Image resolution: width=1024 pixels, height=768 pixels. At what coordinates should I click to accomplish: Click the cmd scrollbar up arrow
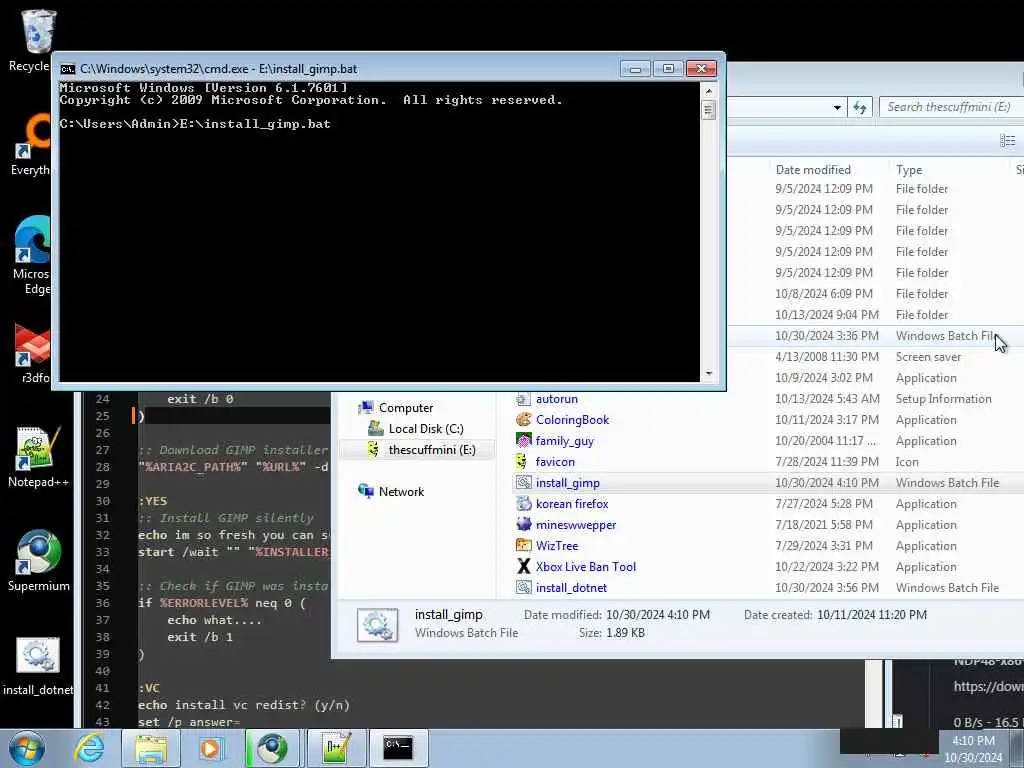(709, 90)
